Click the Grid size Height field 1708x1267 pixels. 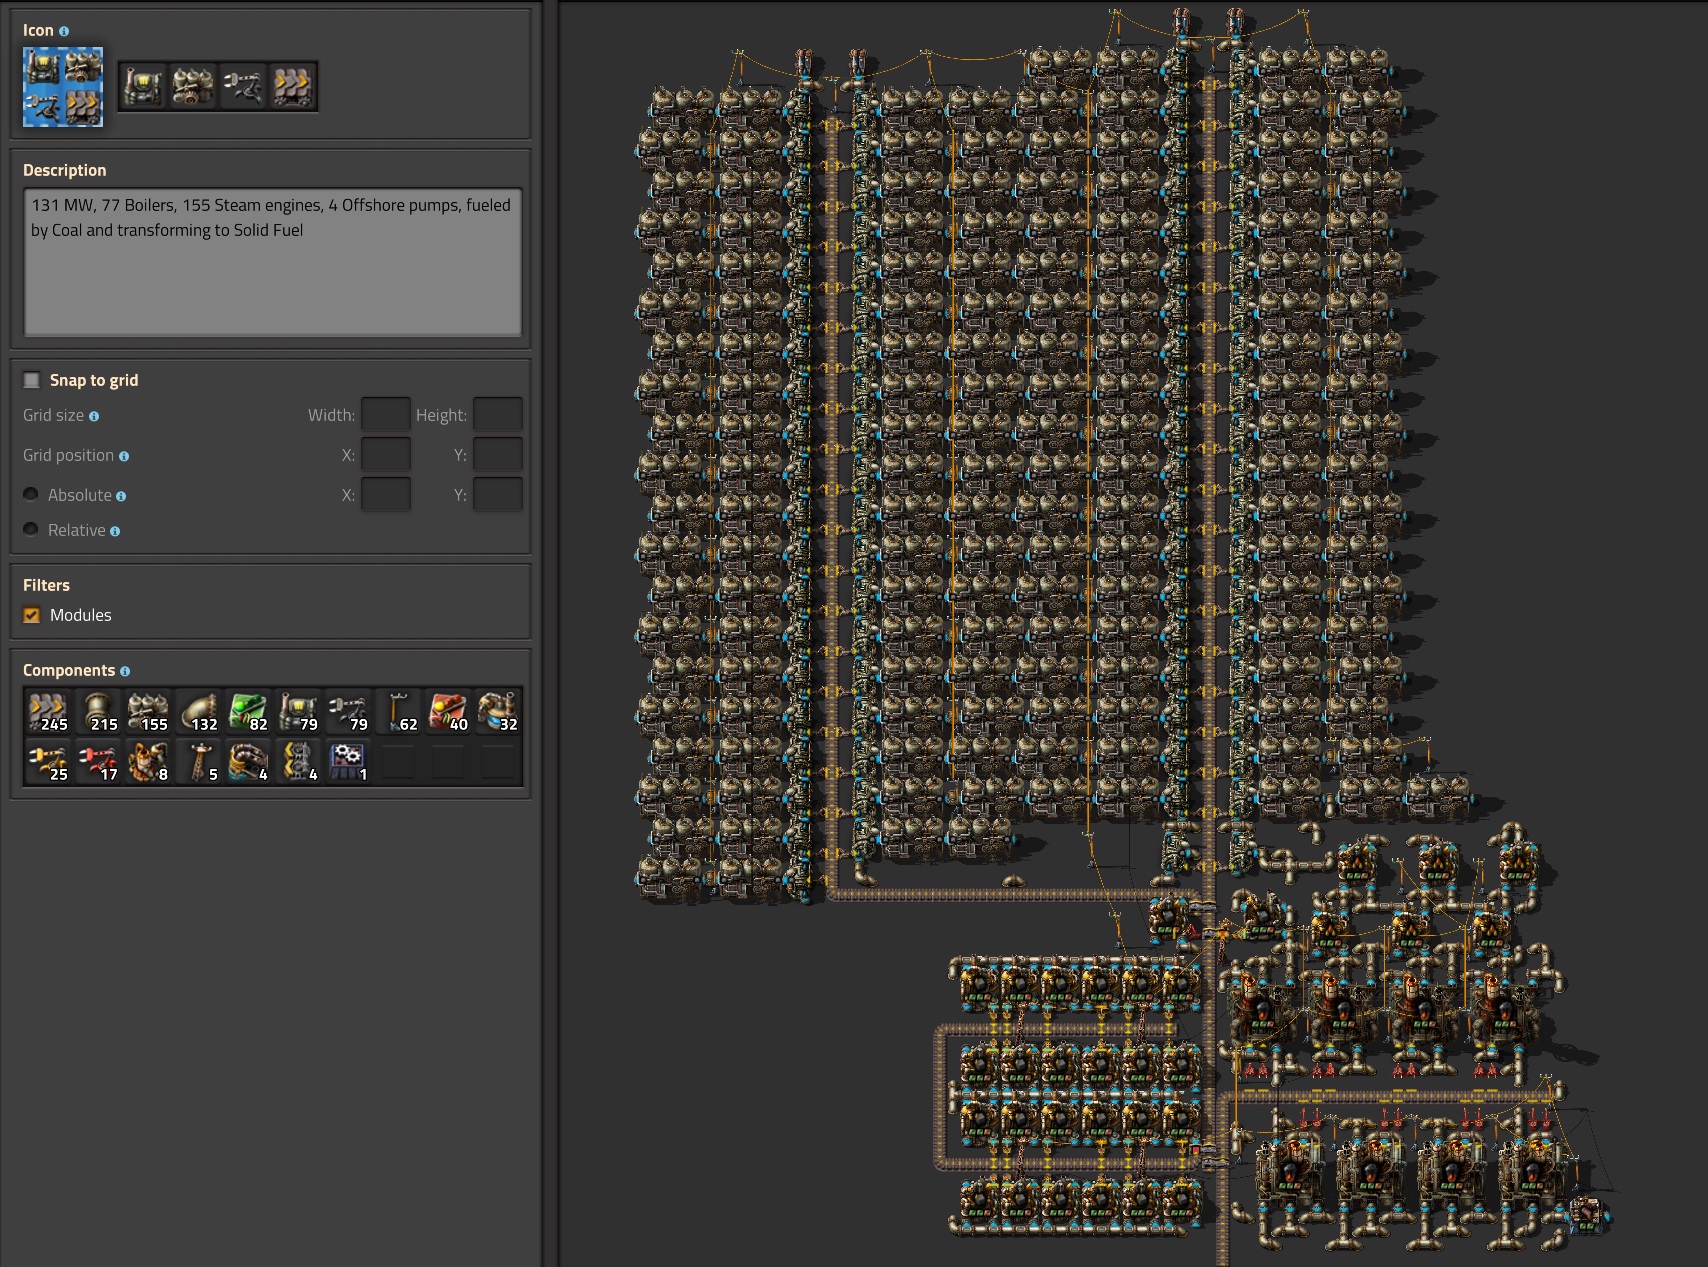tap(498, 414)
